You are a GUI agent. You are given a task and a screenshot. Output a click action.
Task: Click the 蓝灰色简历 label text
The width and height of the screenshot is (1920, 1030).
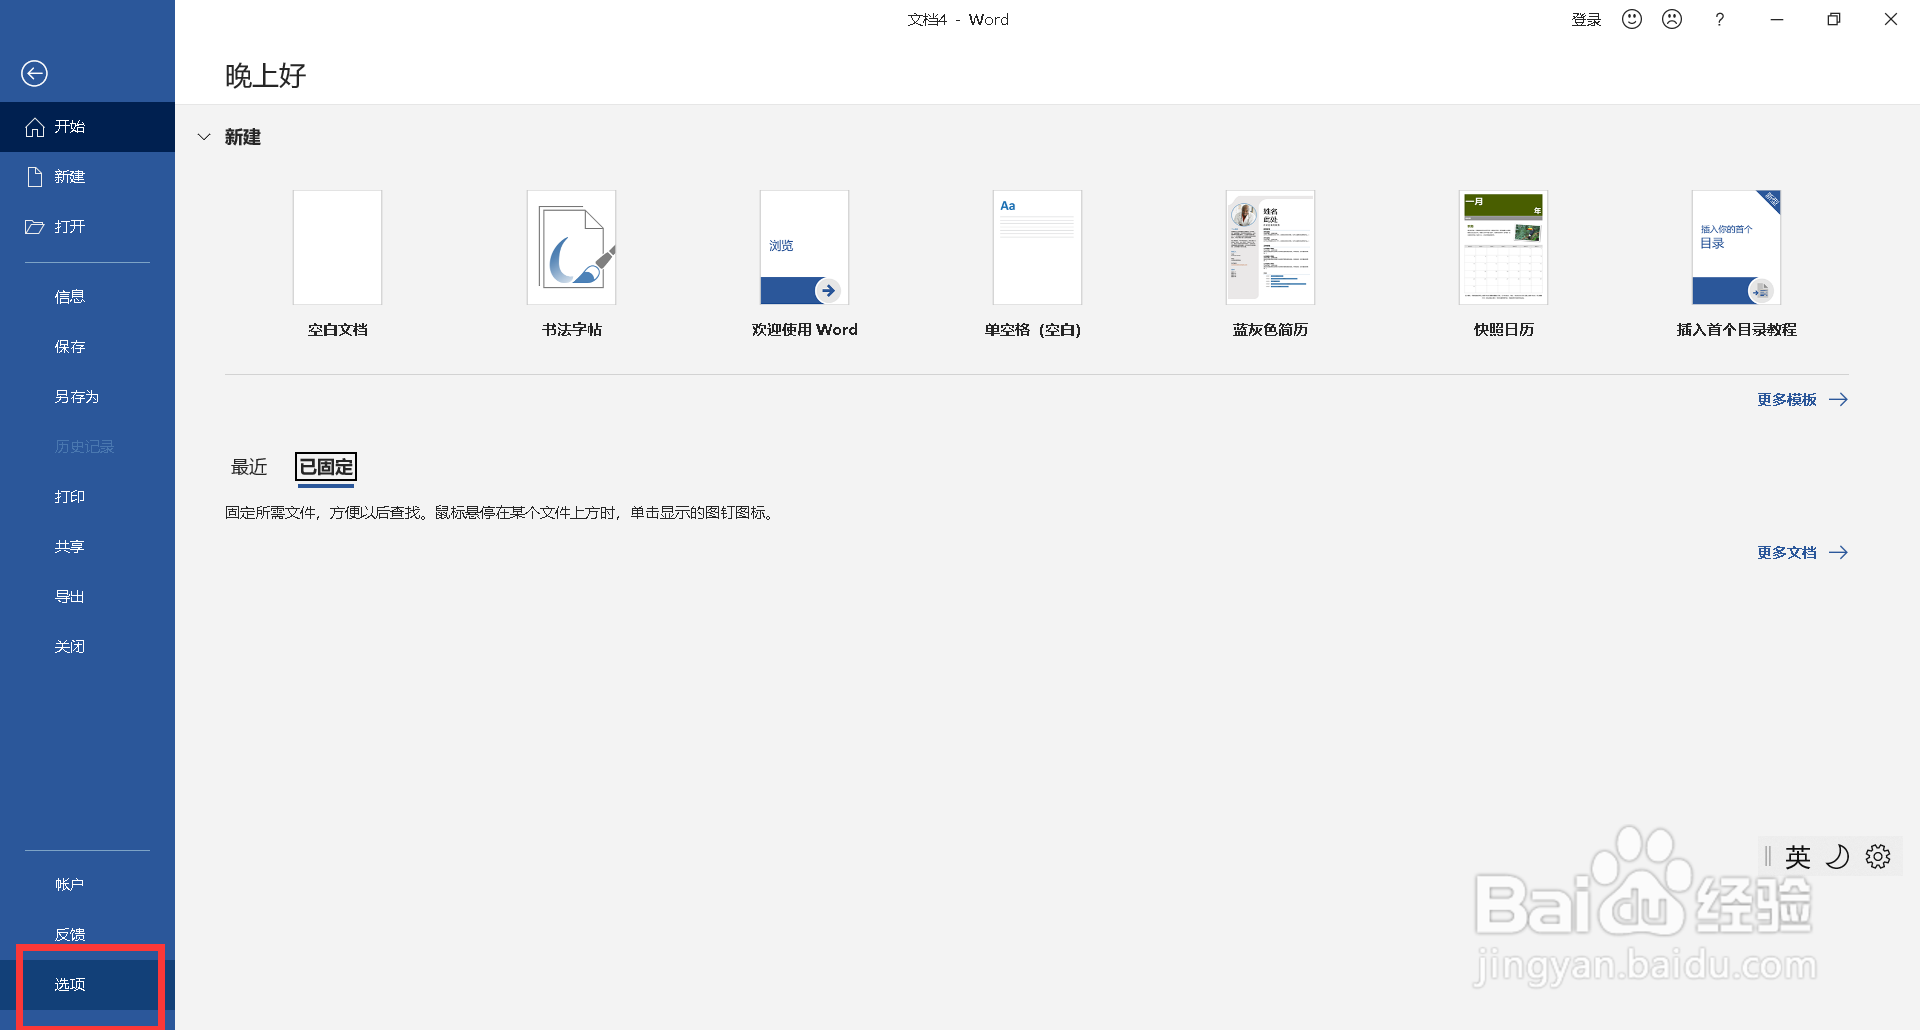click(1270, 330)
